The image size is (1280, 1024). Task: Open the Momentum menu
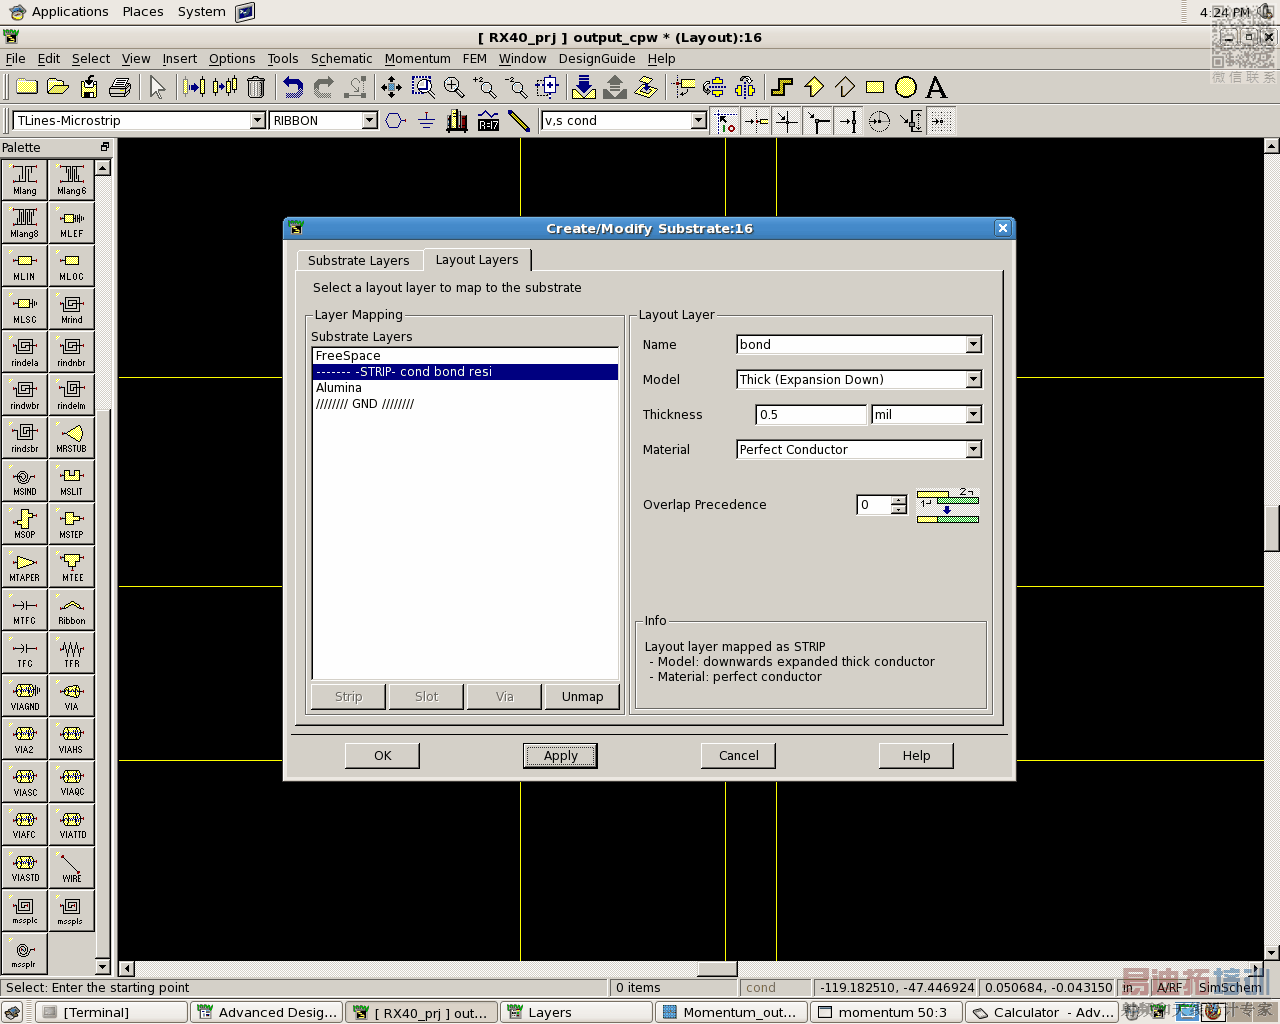coord(417,59)
